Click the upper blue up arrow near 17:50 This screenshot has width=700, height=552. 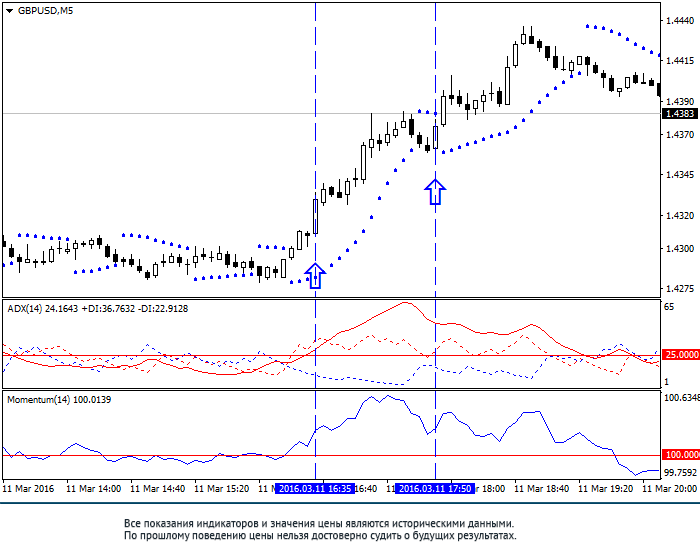coord(435,192)
